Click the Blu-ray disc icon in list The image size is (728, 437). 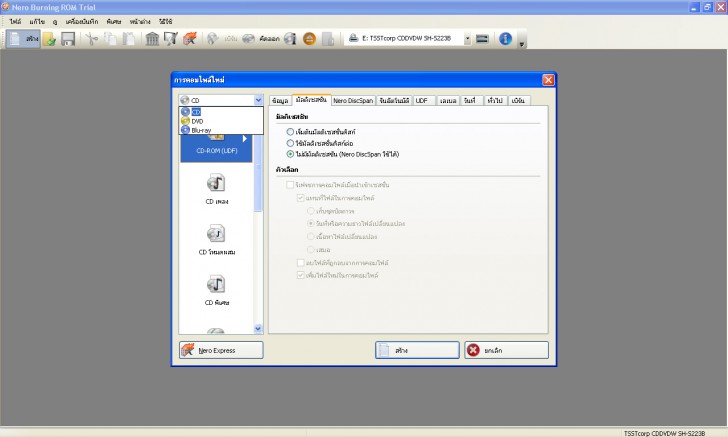click(185, 130)
